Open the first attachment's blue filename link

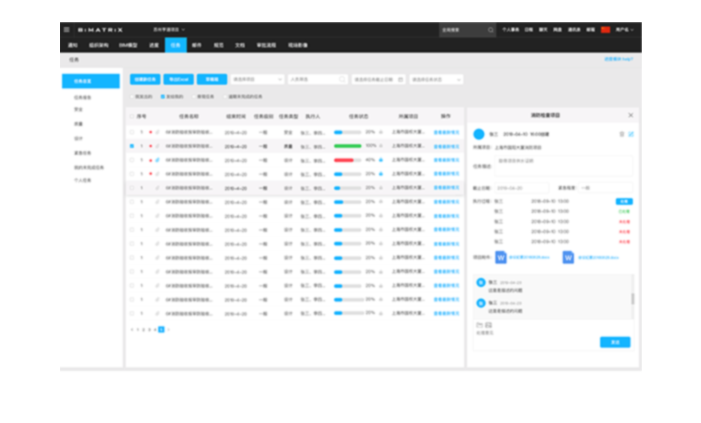click(529, 258)
